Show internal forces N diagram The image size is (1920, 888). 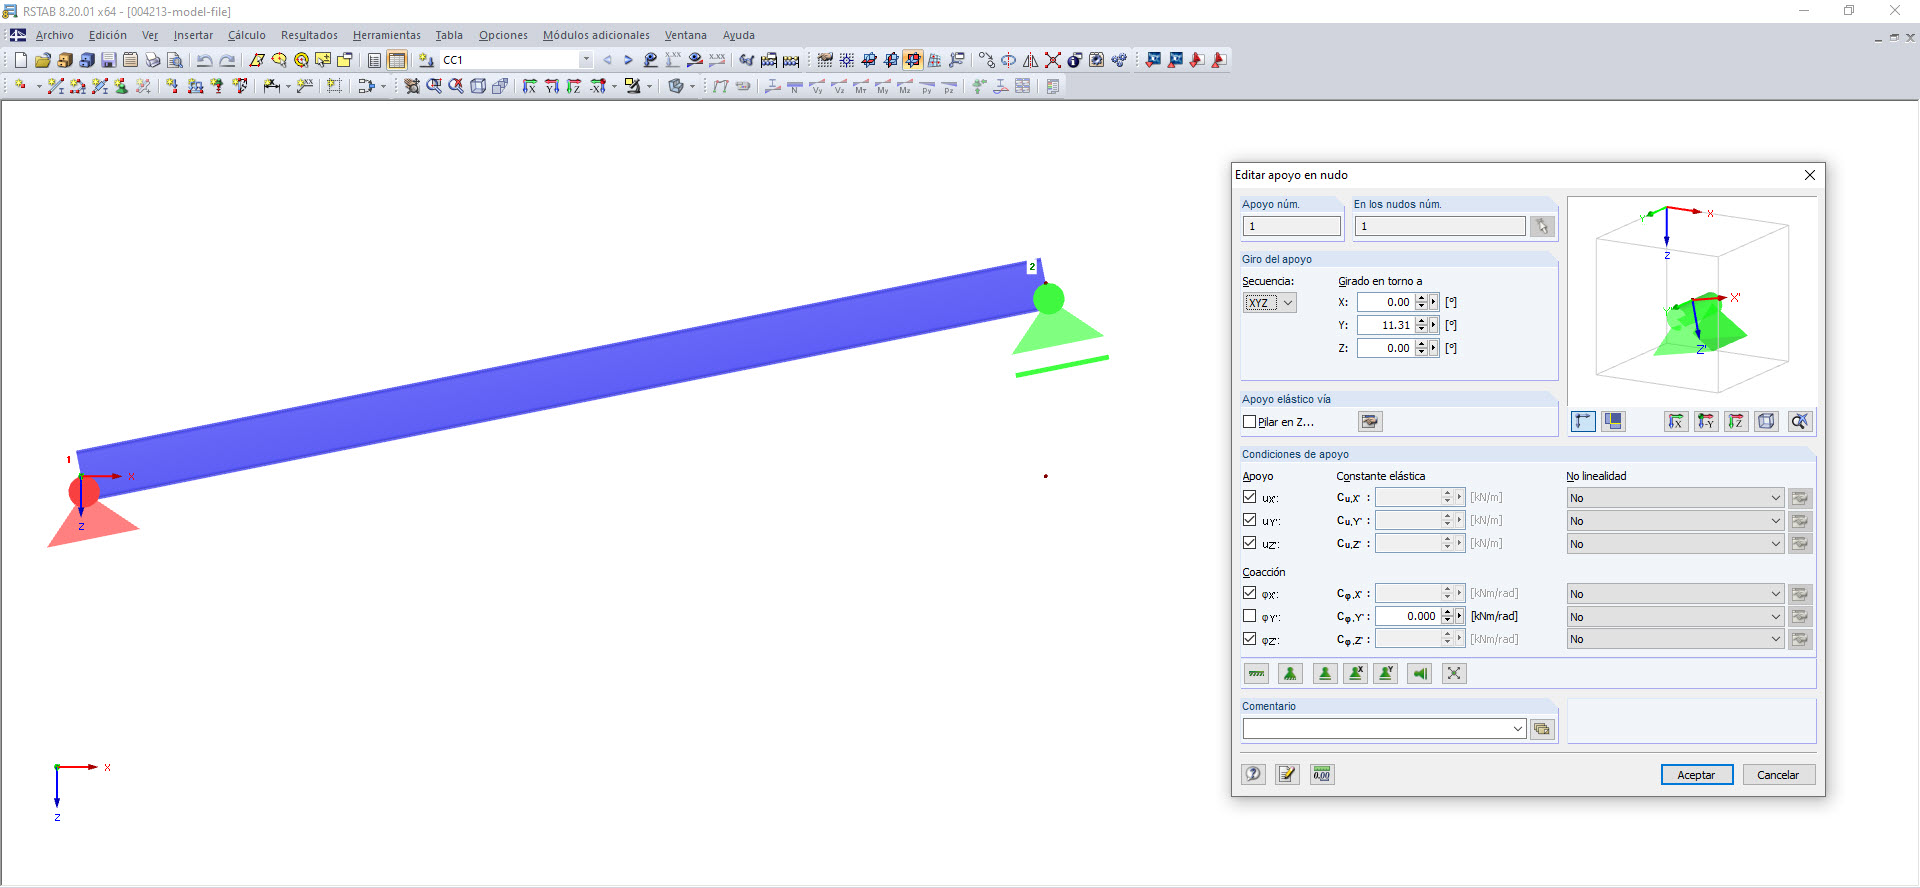point(795,87)
